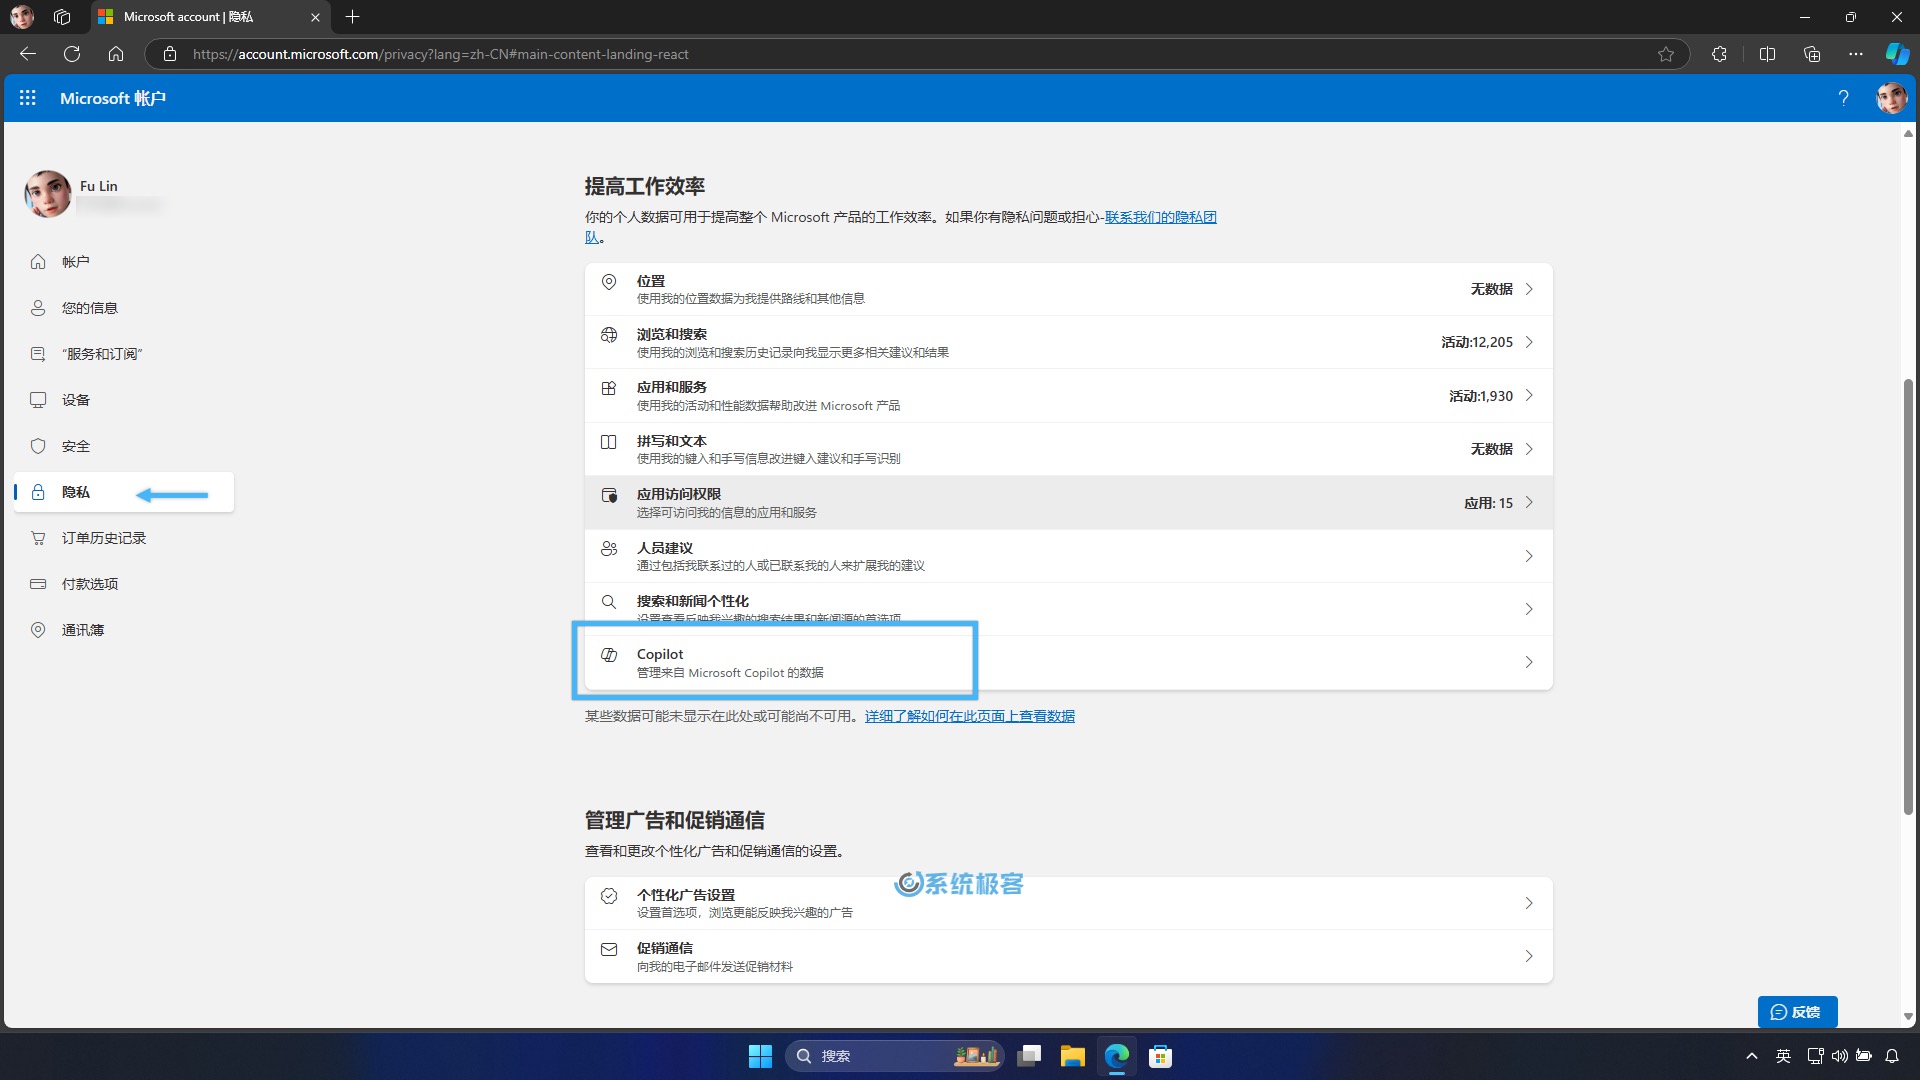Open browser settings and more menu

point(1856,54)
